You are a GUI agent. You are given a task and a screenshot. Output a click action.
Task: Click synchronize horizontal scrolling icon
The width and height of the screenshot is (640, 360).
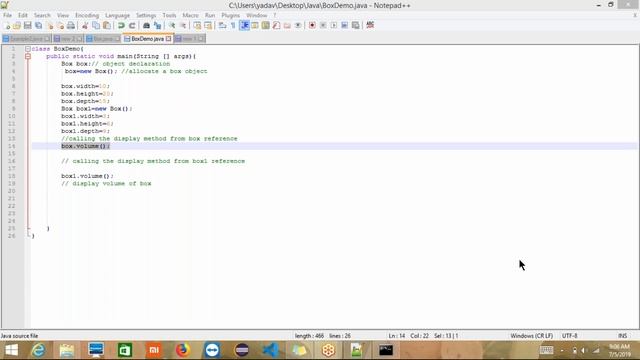click(208, 25)
